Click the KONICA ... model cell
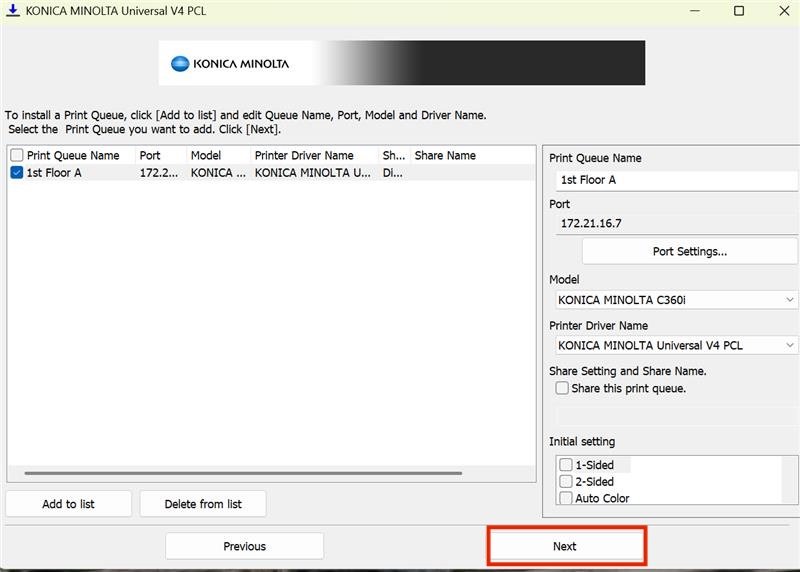Viewport: 800px width, 572px height. 218,172
